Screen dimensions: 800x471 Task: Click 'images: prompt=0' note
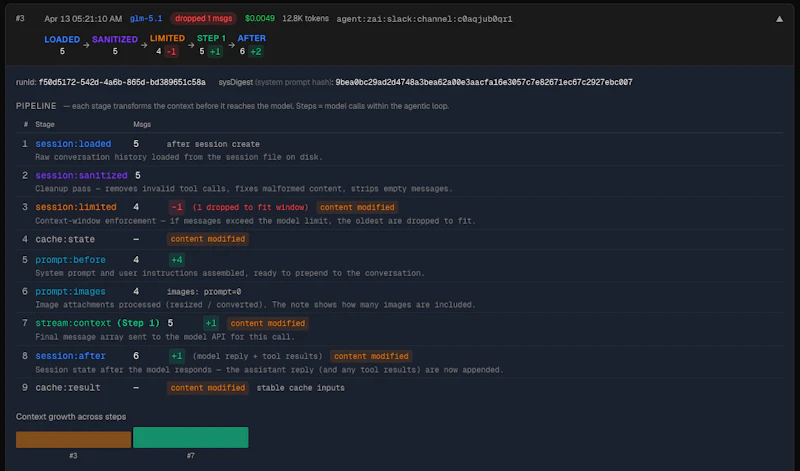coord(204,291)
